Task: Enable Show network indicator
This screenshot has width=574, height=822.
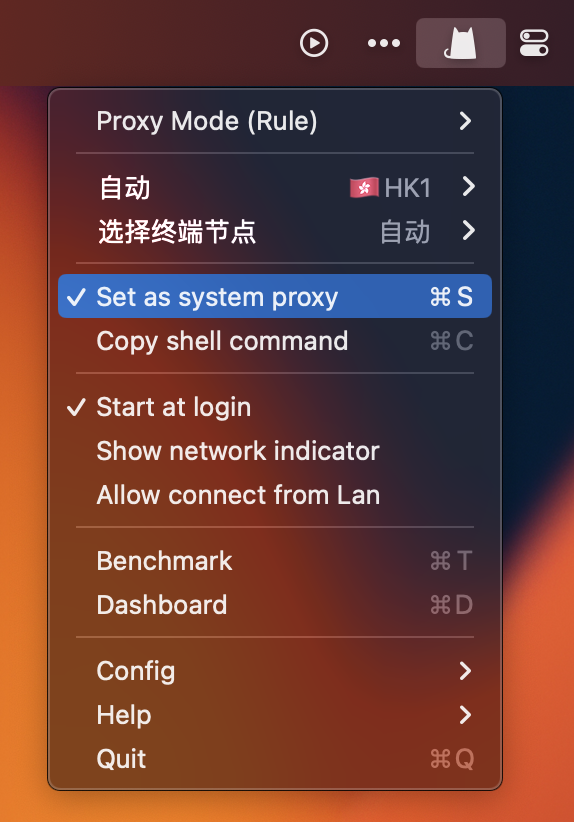Action: pos(275,451)
